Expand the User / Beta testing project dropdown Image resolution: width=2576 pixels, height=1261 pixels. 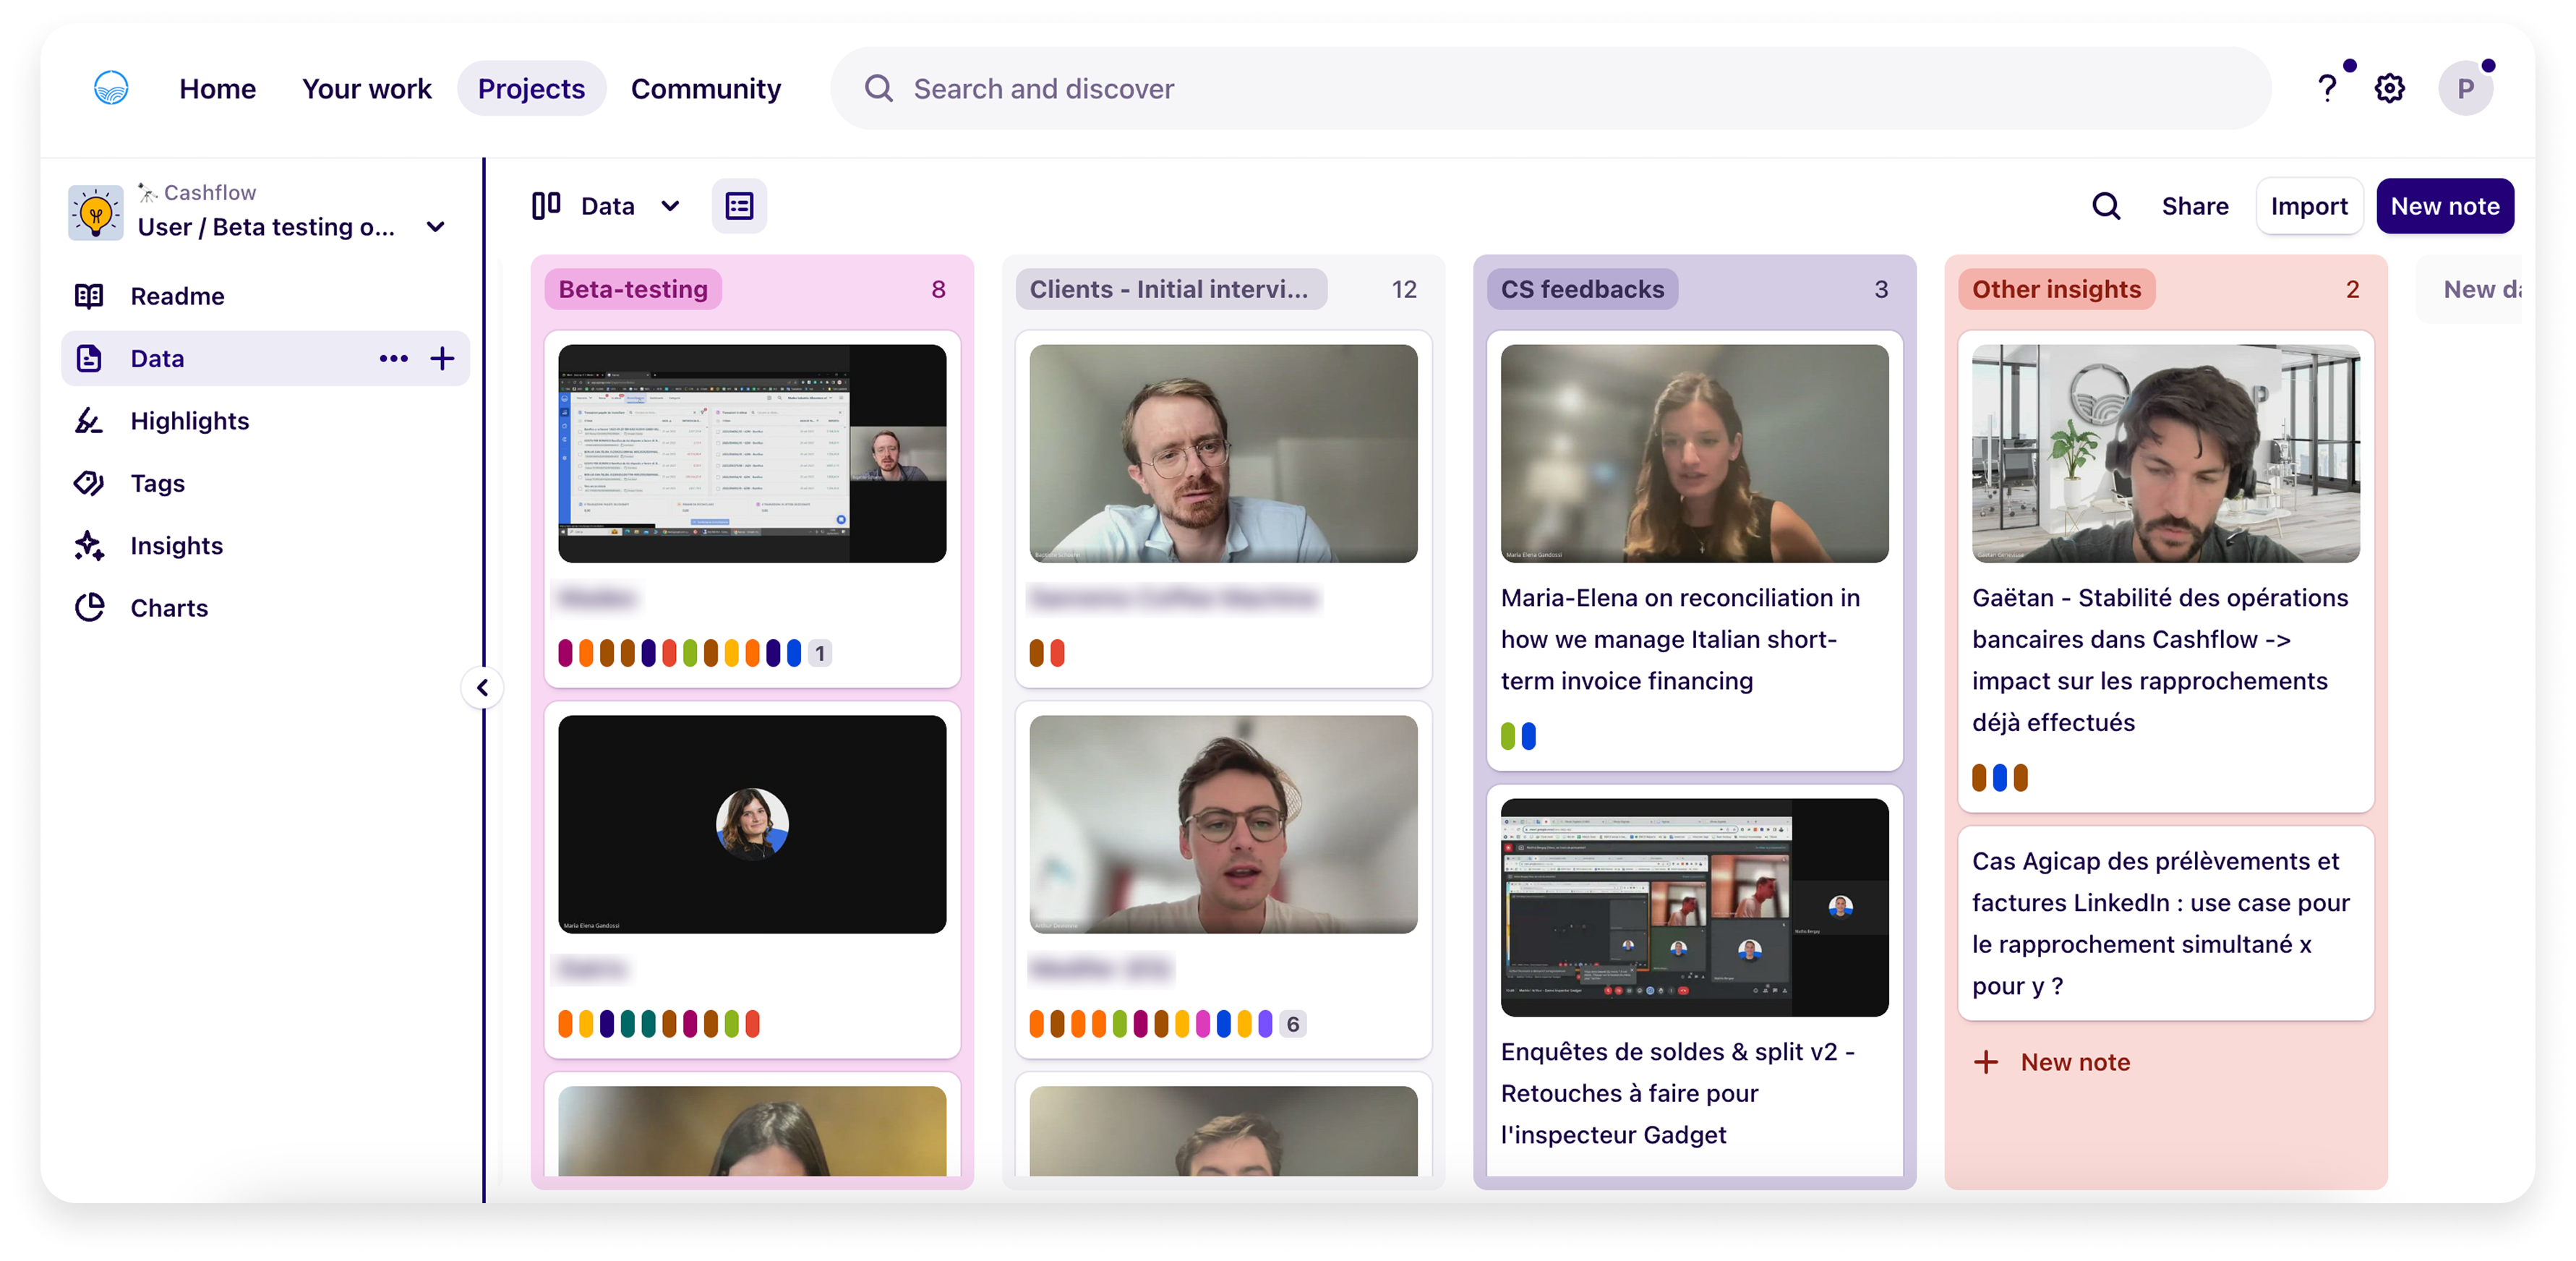(x=435, y=227)
